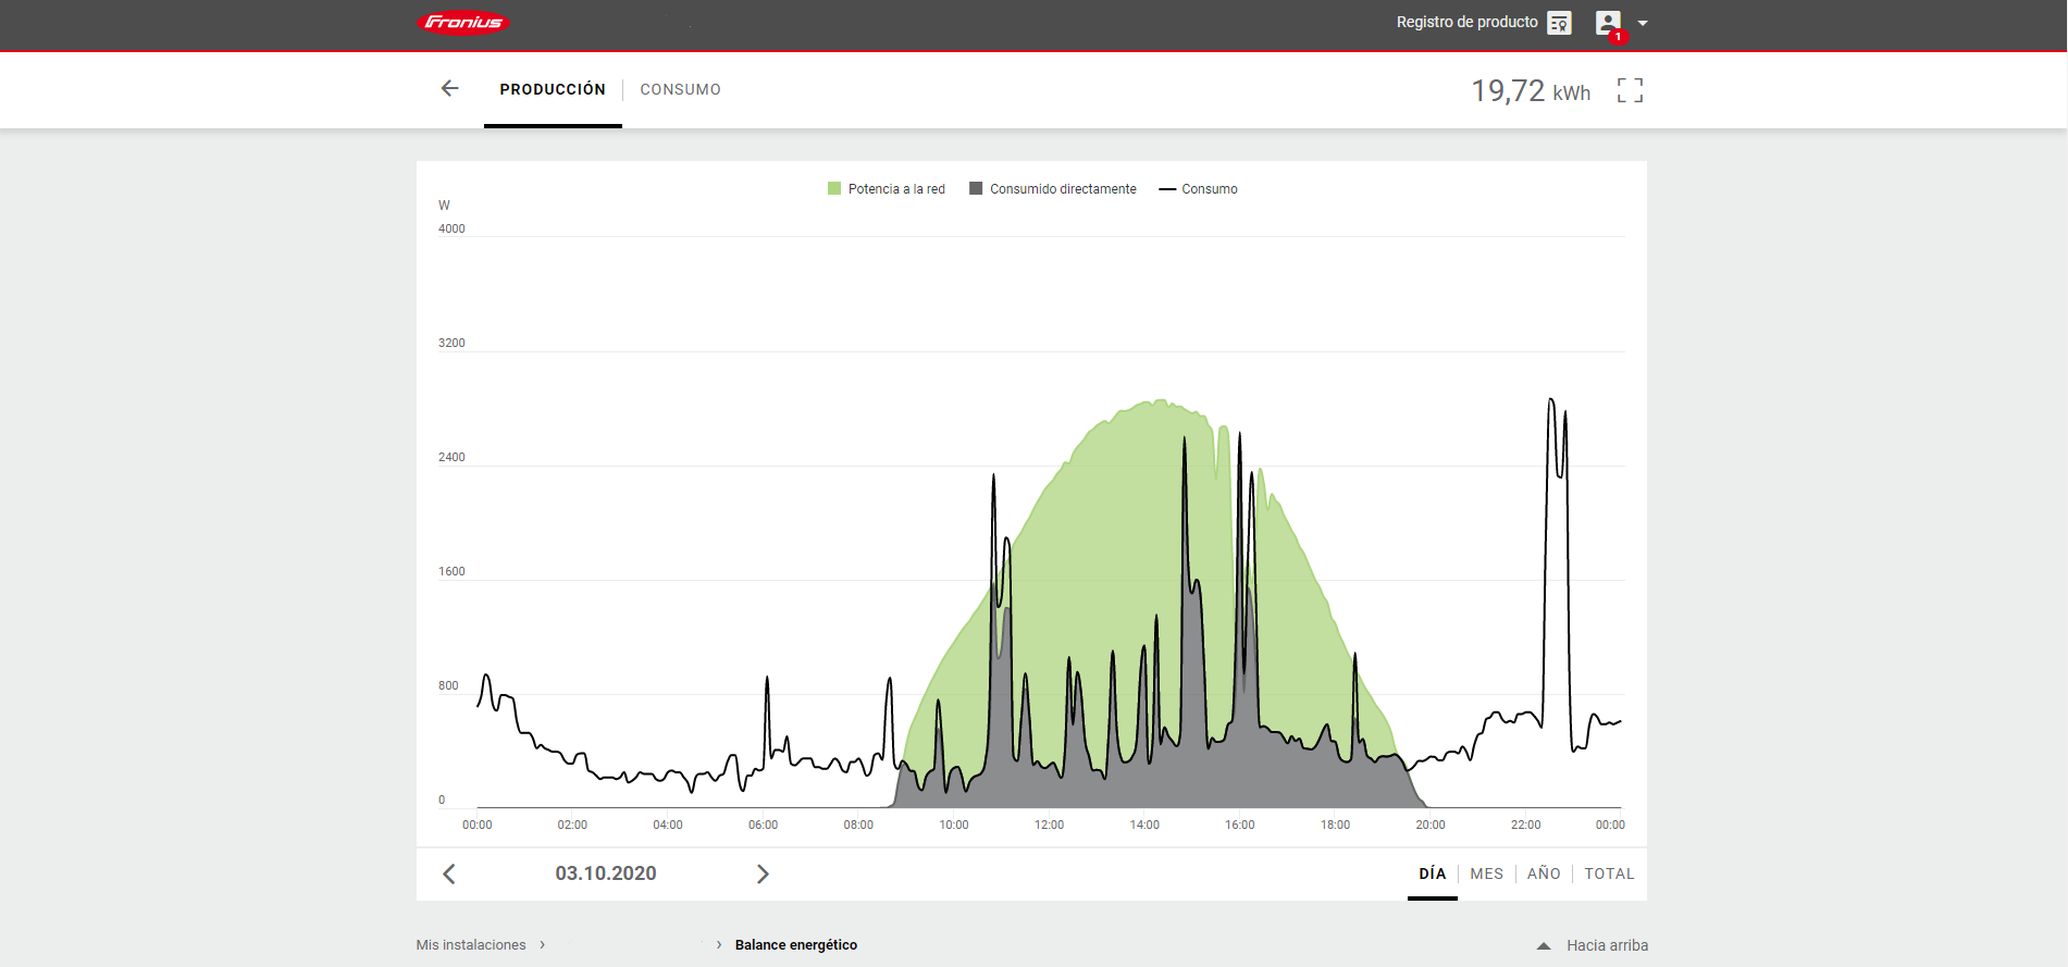Image resolution: width=2068 pixels, height=967 pixels.
Task: Switch to the PRODUCCIÓN tab
Action: click(x=553, y=89)
